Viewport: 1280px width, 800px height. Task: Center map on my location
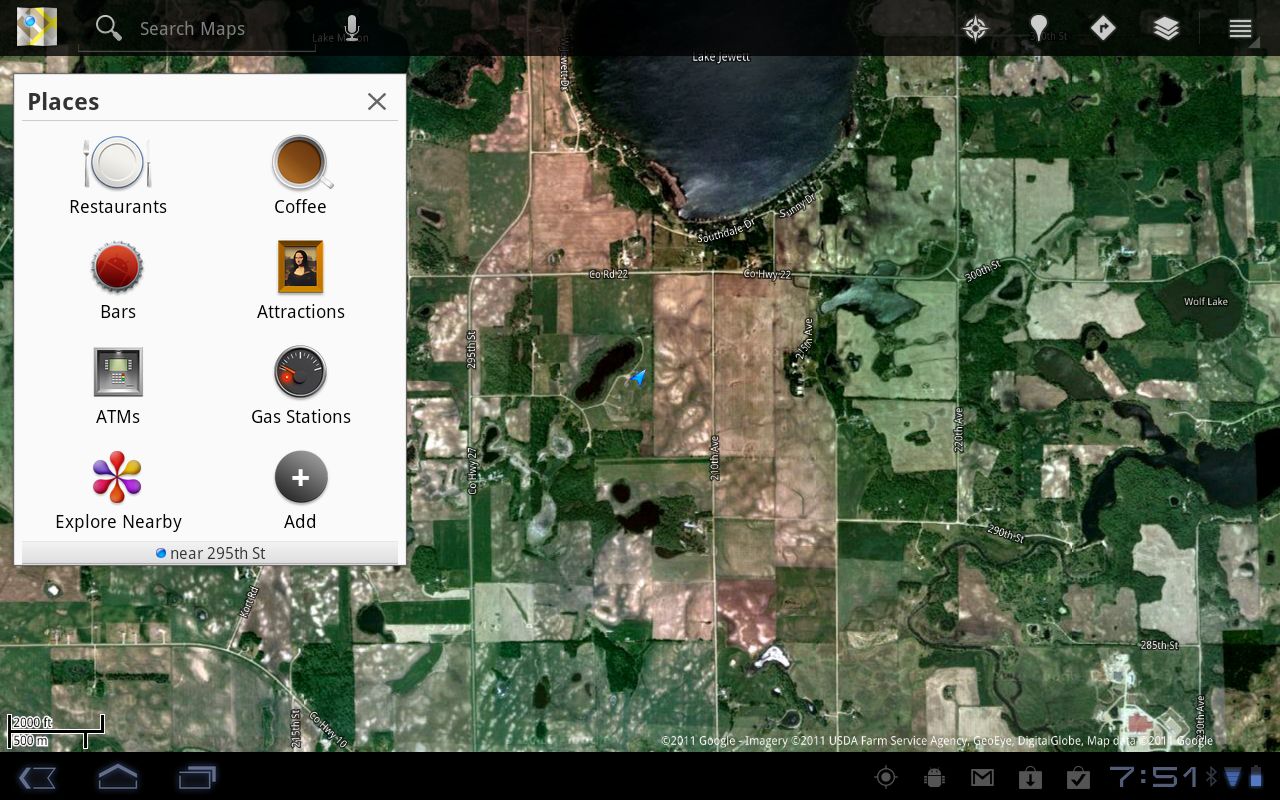[975, 28]
